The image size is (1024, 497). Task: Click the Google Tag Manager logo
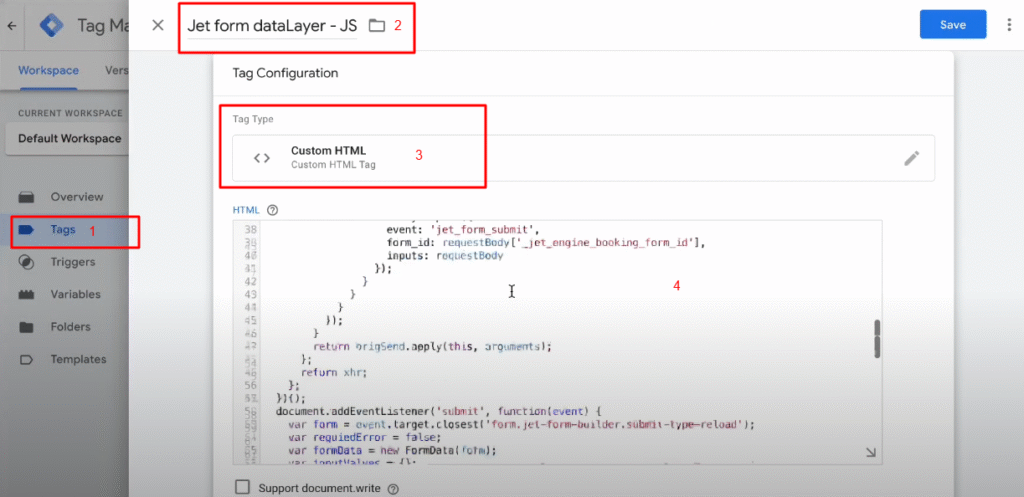click(51, 26)
